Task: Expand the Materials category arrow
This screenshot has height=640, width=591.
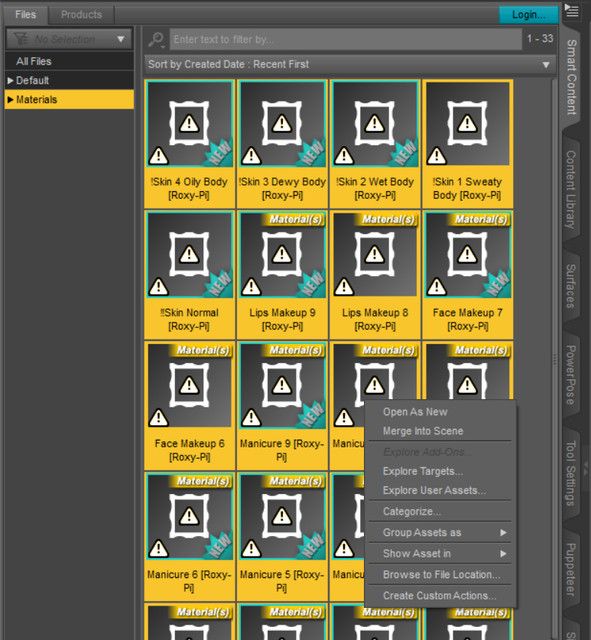Action: pyautogui.click(x=11, y=100)
